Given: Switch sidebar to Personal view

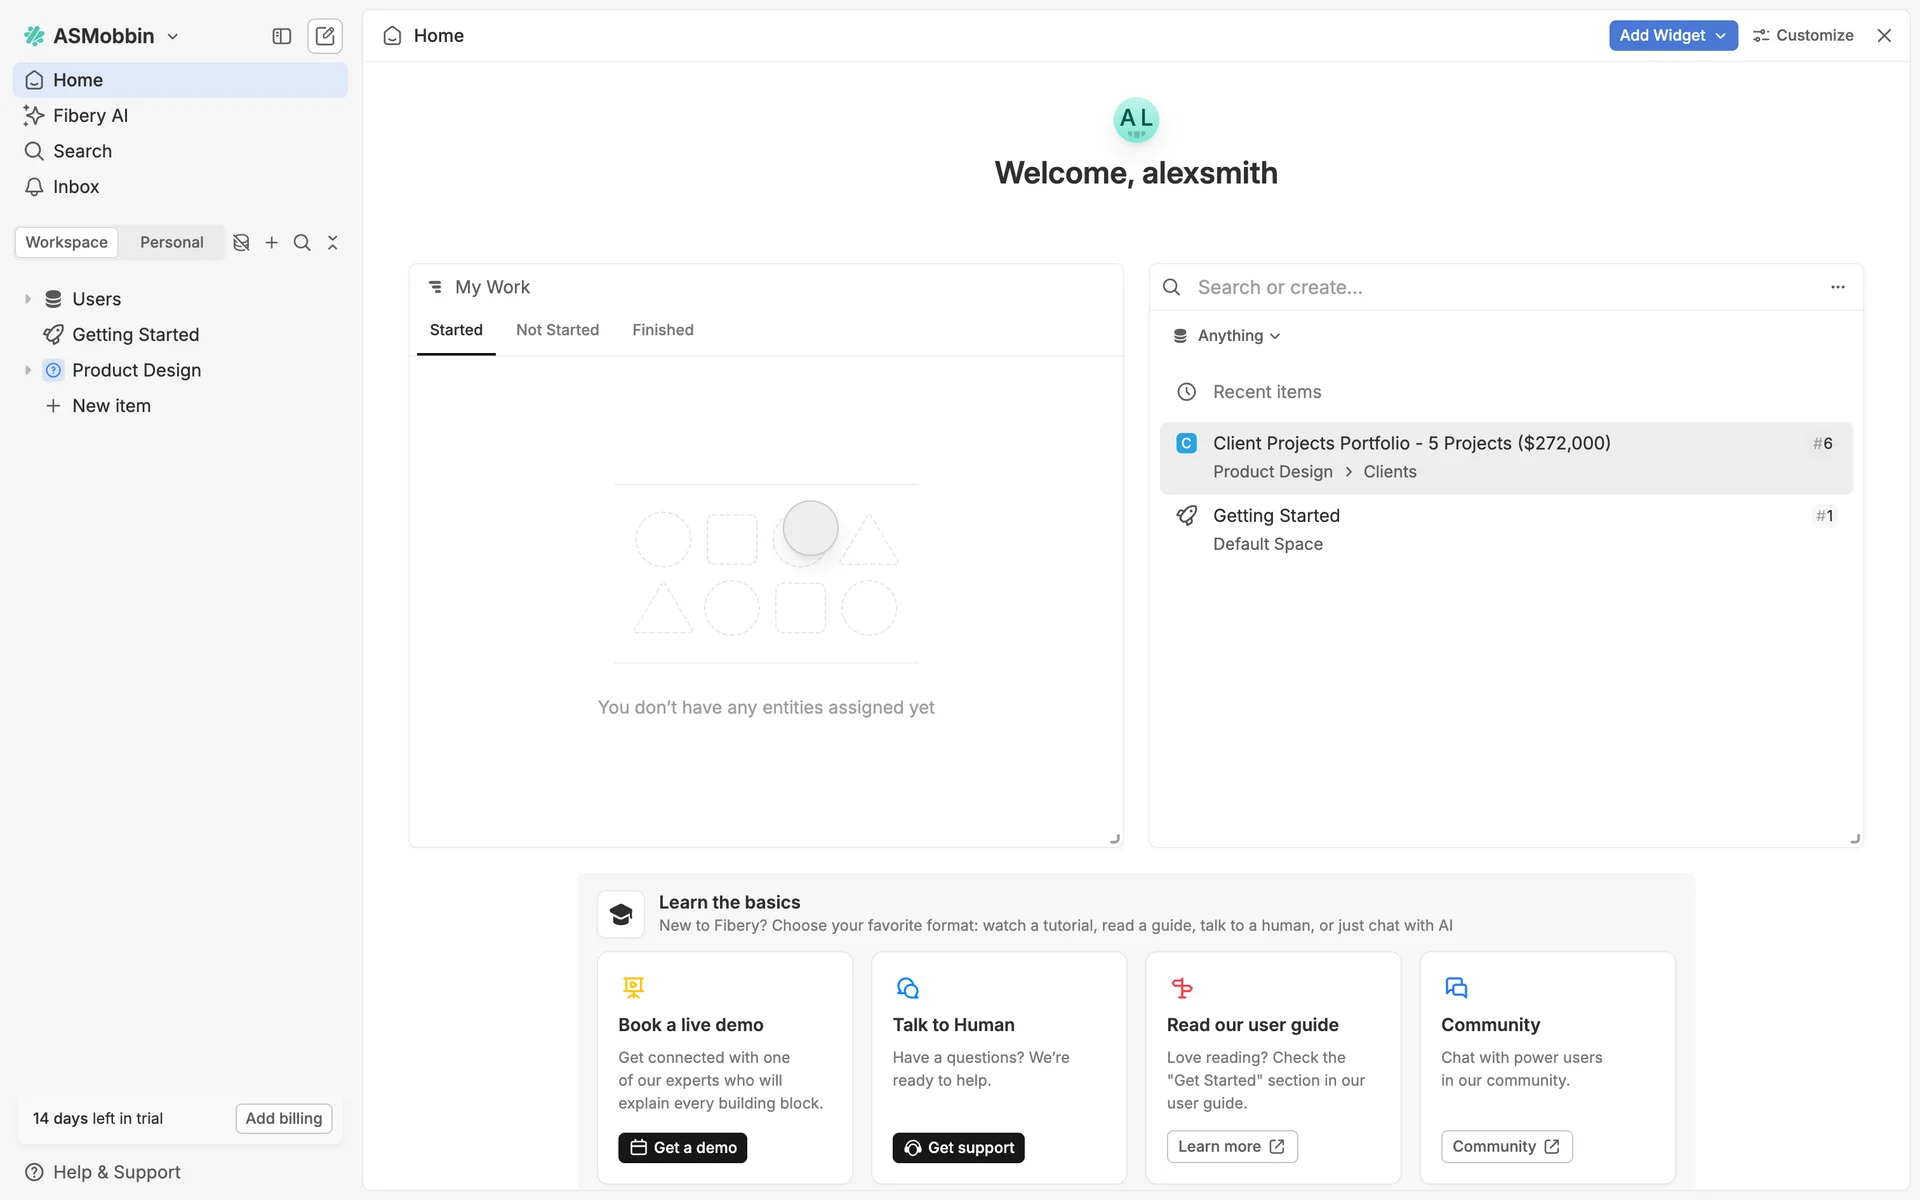Looking at the screenshot, I should coord(171,243).
